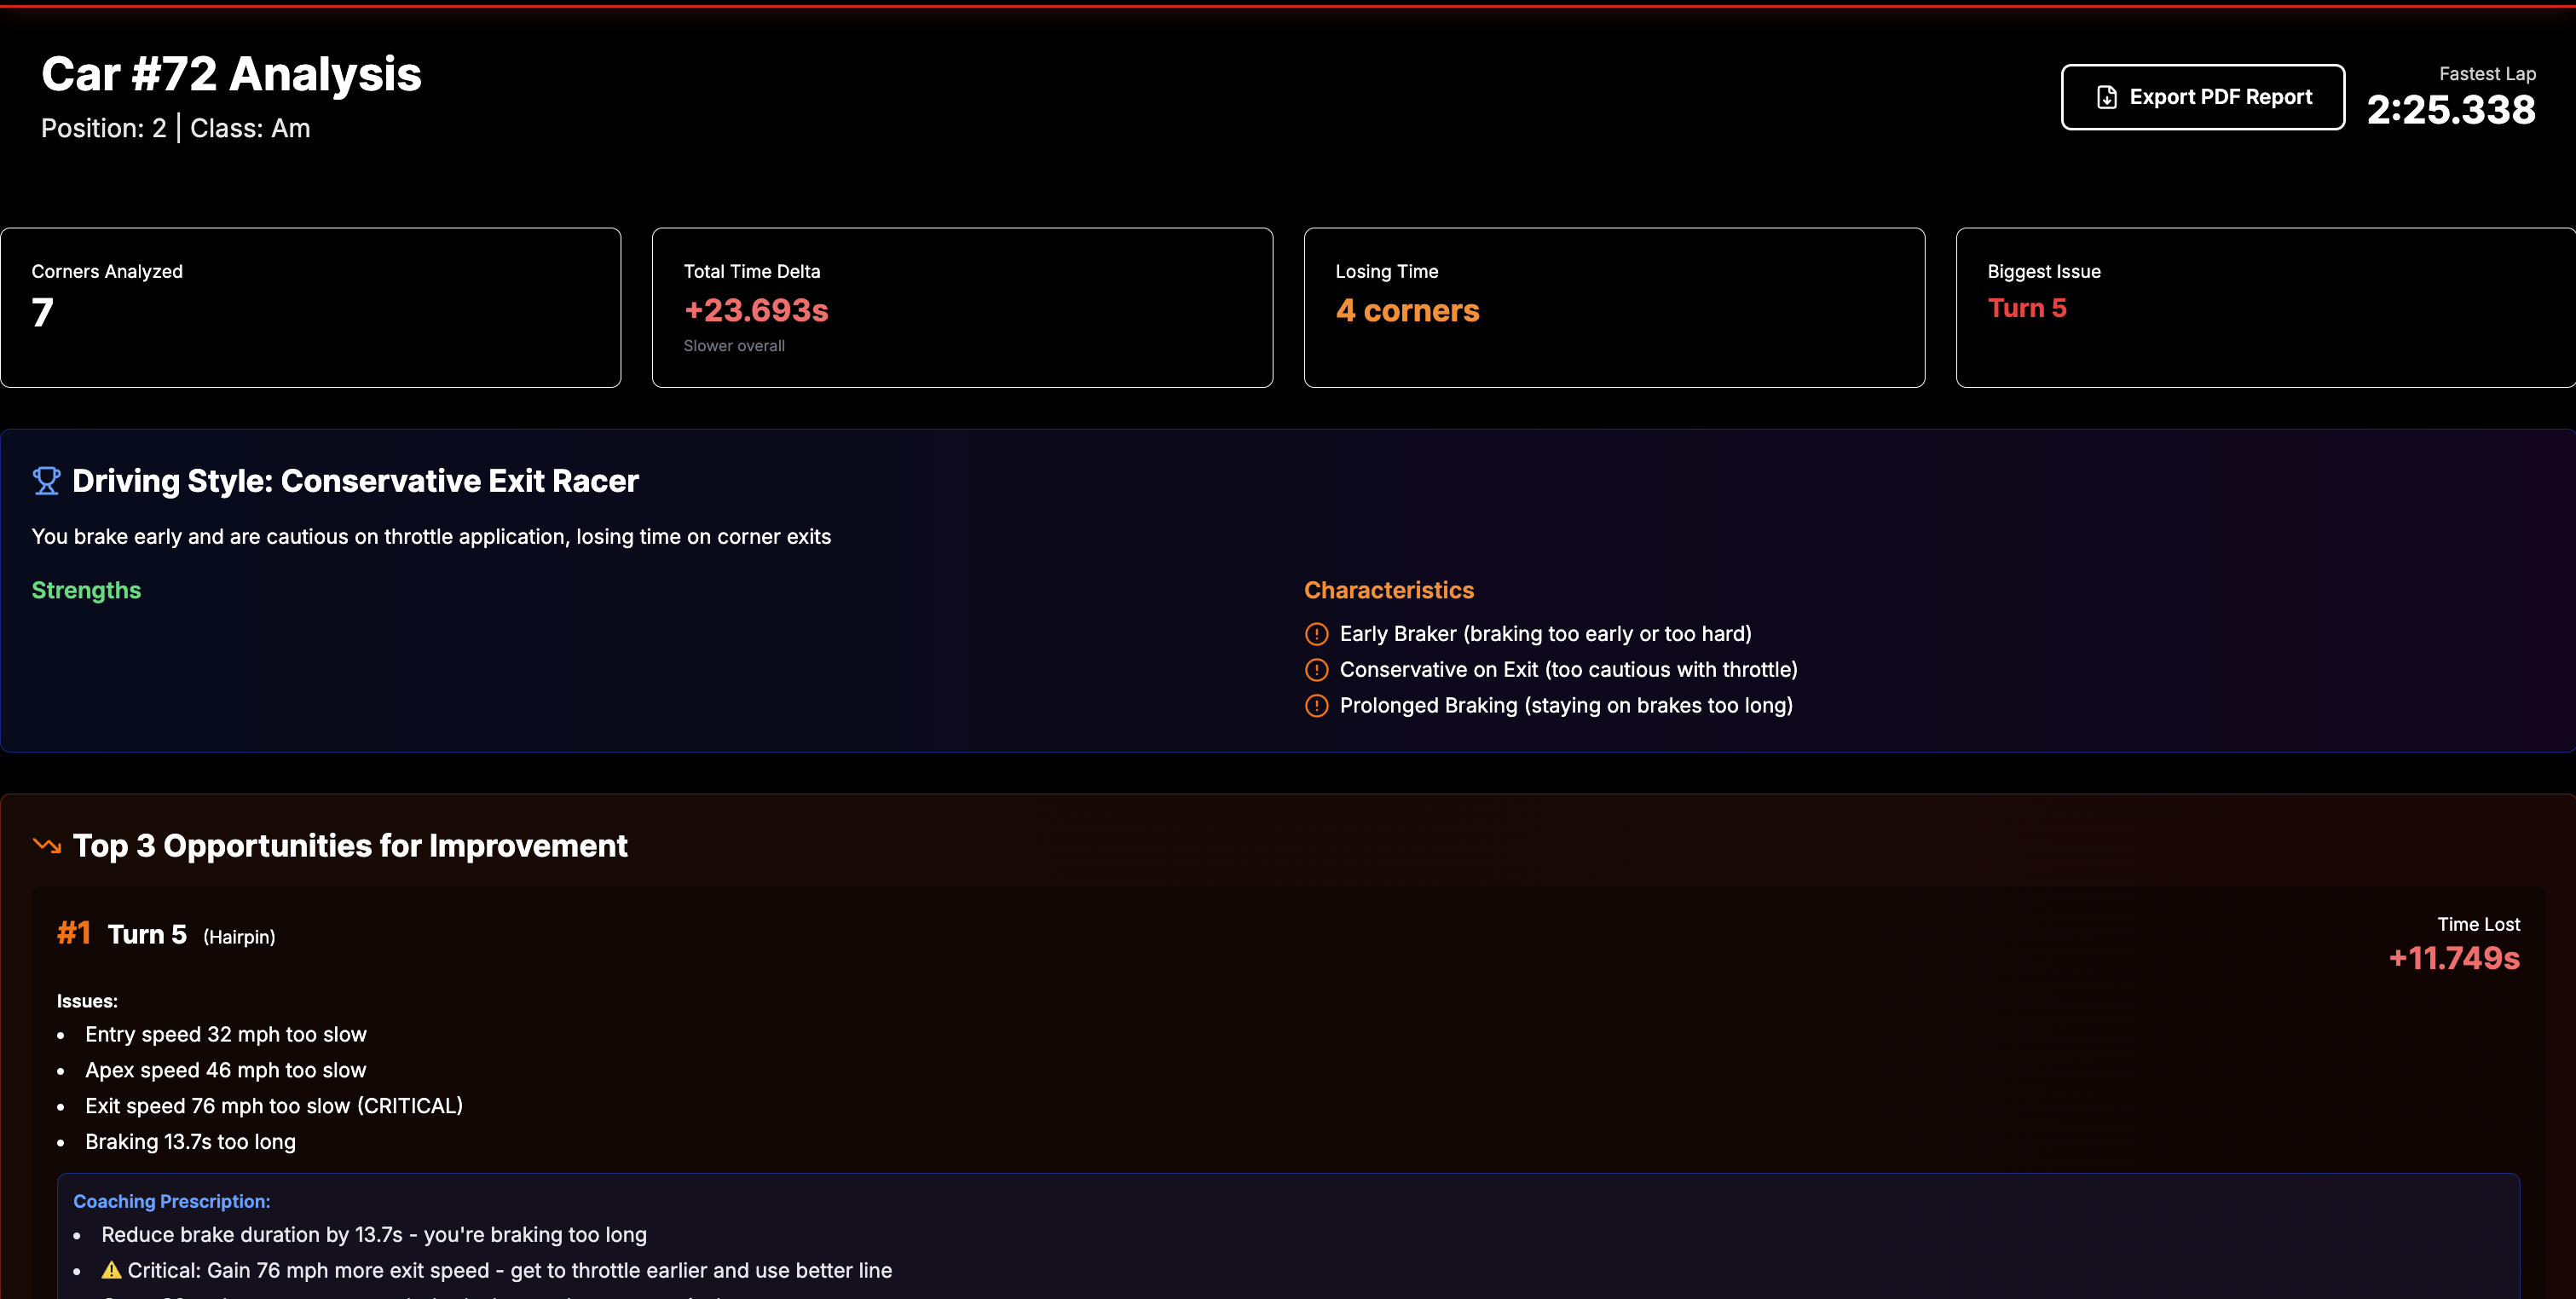Click the trophy icon beside Driving Style
Screen dimensions: 2576x1299
coord(46,481)
